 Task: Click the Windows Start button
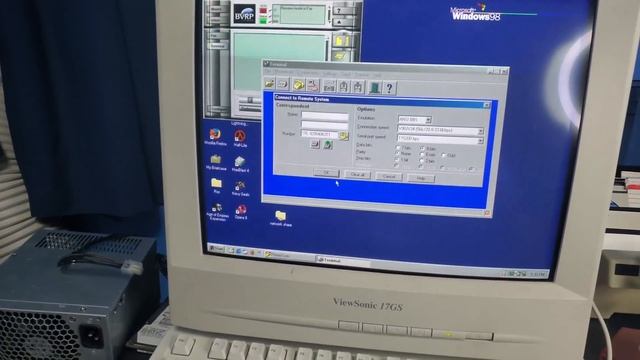217,249
